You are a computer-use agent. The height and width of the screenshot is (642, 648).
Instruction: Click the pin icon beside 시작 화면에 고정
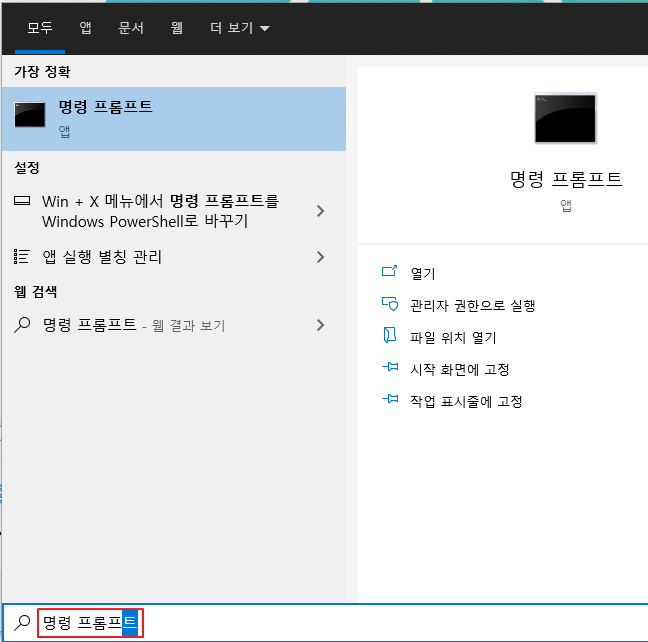390,367
